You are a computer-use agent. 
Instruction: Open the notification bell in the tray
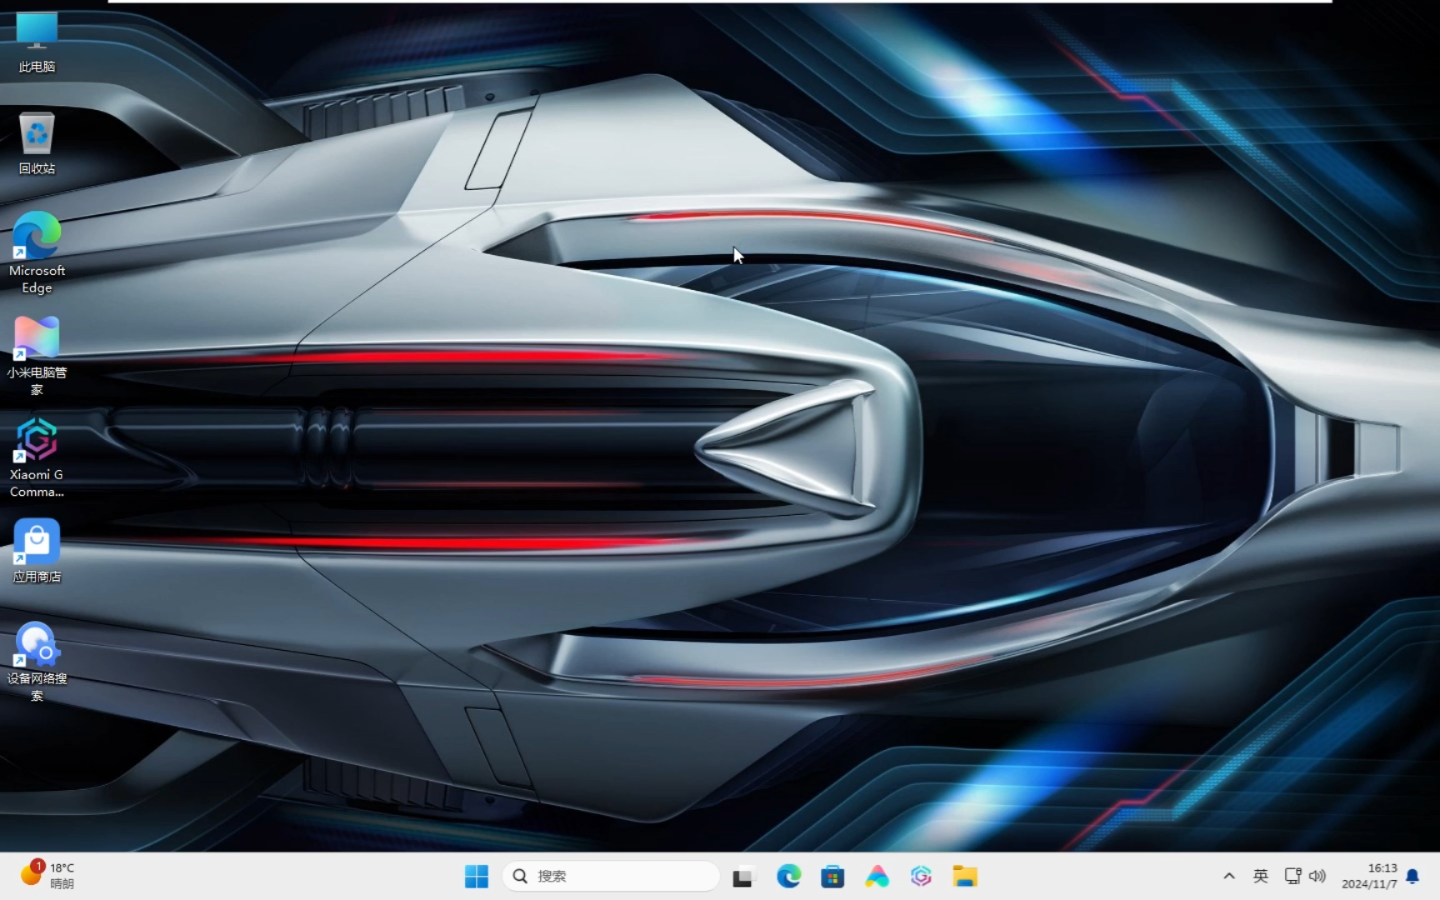point(1413,876)
